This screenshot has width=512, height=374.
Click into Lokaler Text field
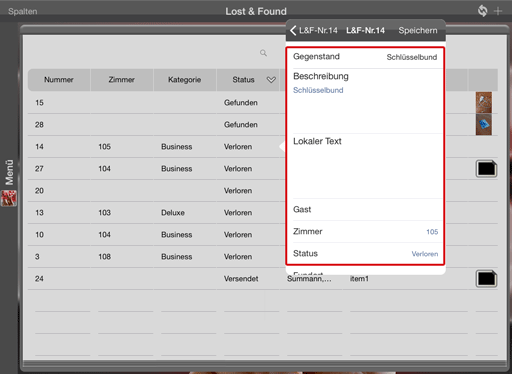coord(365,166)
